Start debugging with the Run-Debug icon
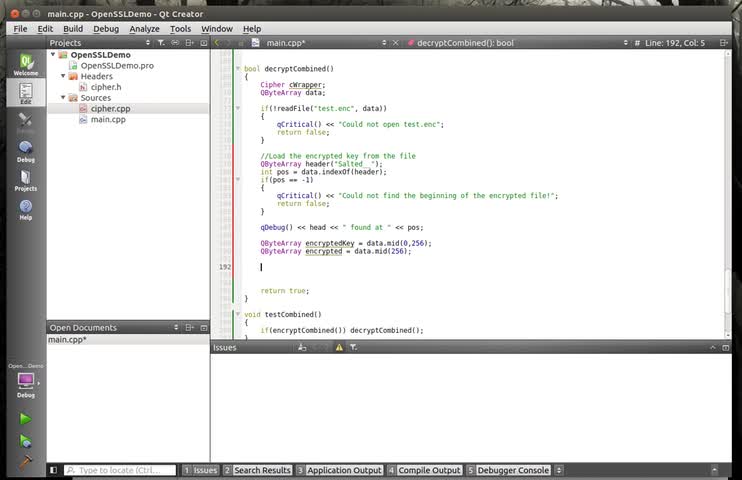Screen dimensions: 742x480 click(25, 441)
